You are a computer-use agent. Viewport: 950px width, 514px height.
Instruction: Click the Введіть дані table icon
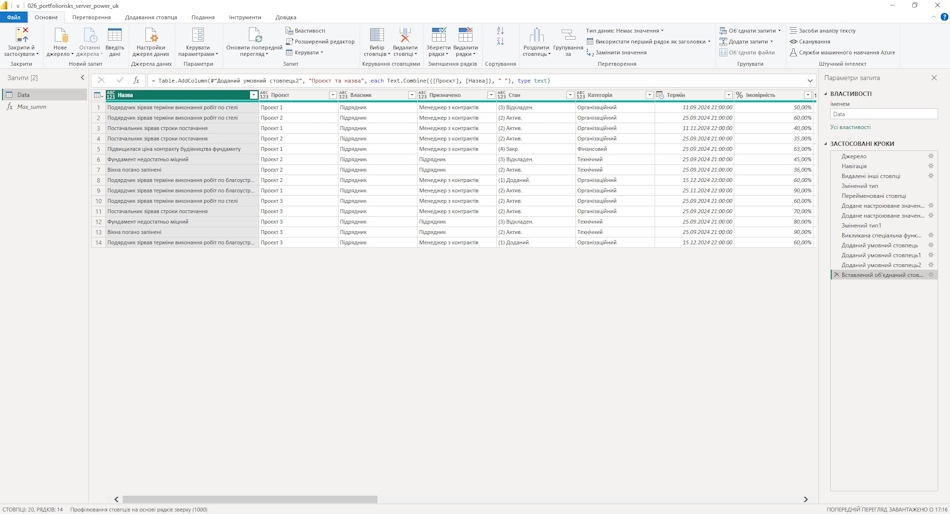point(115,35)
